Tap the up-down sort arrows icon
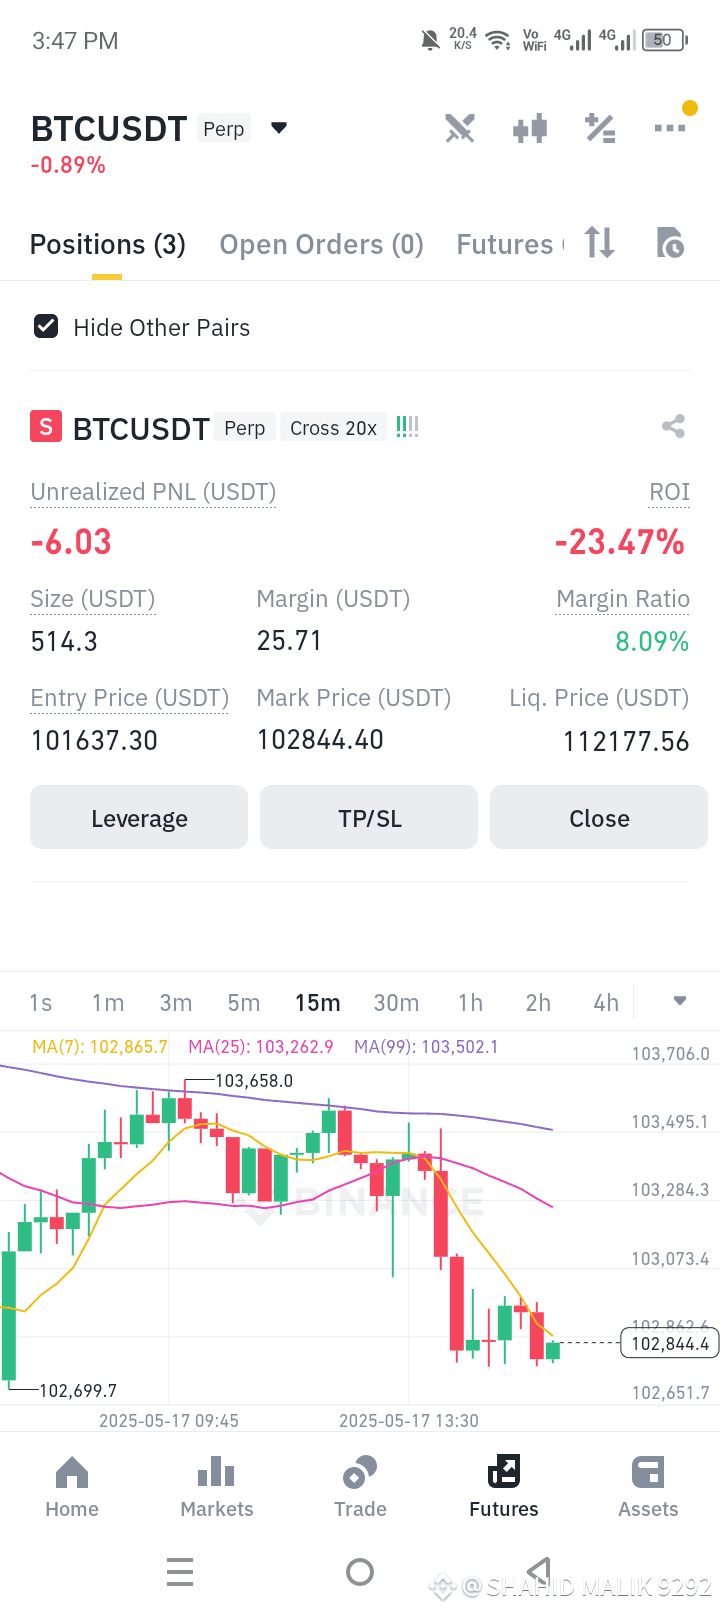The image size is (720, 1612). [600, 243]
